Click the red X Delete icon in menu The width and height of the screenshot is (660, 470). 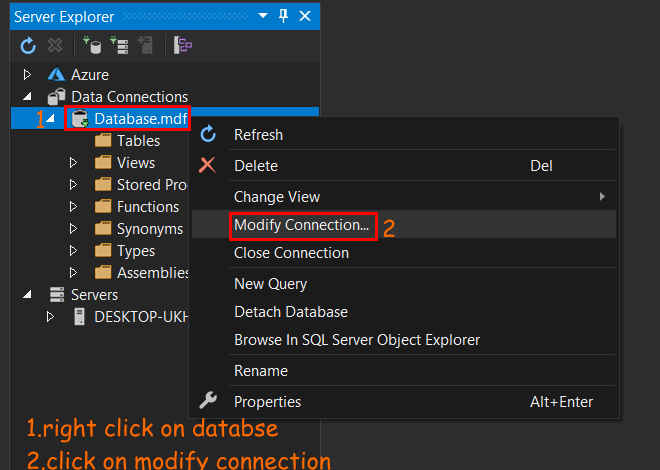(208, 165)
